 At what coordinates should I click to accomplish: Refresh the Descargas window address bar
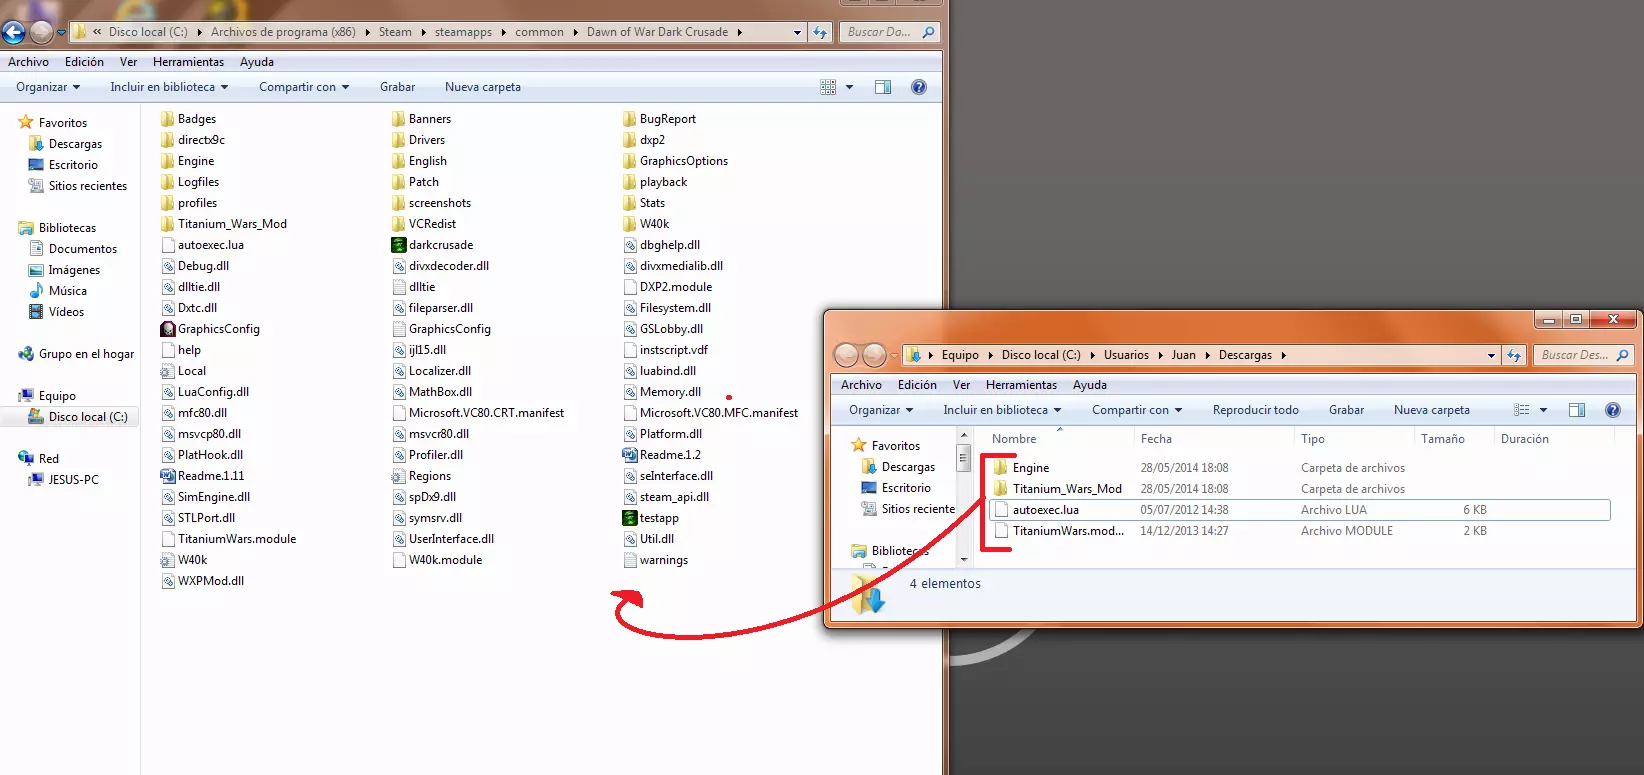pyautogui.click(x=1514, y=355)
